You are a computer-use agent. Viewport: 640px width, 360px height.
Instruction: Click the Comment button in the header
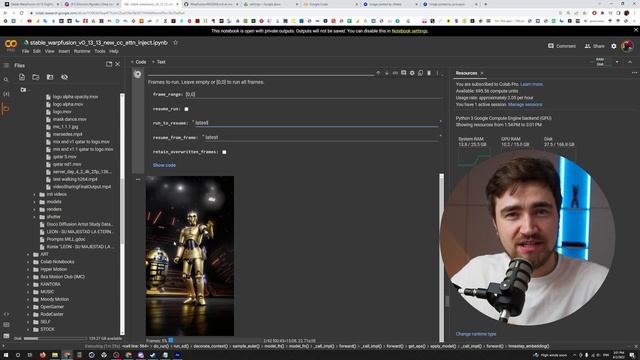[x=562, y=46]
